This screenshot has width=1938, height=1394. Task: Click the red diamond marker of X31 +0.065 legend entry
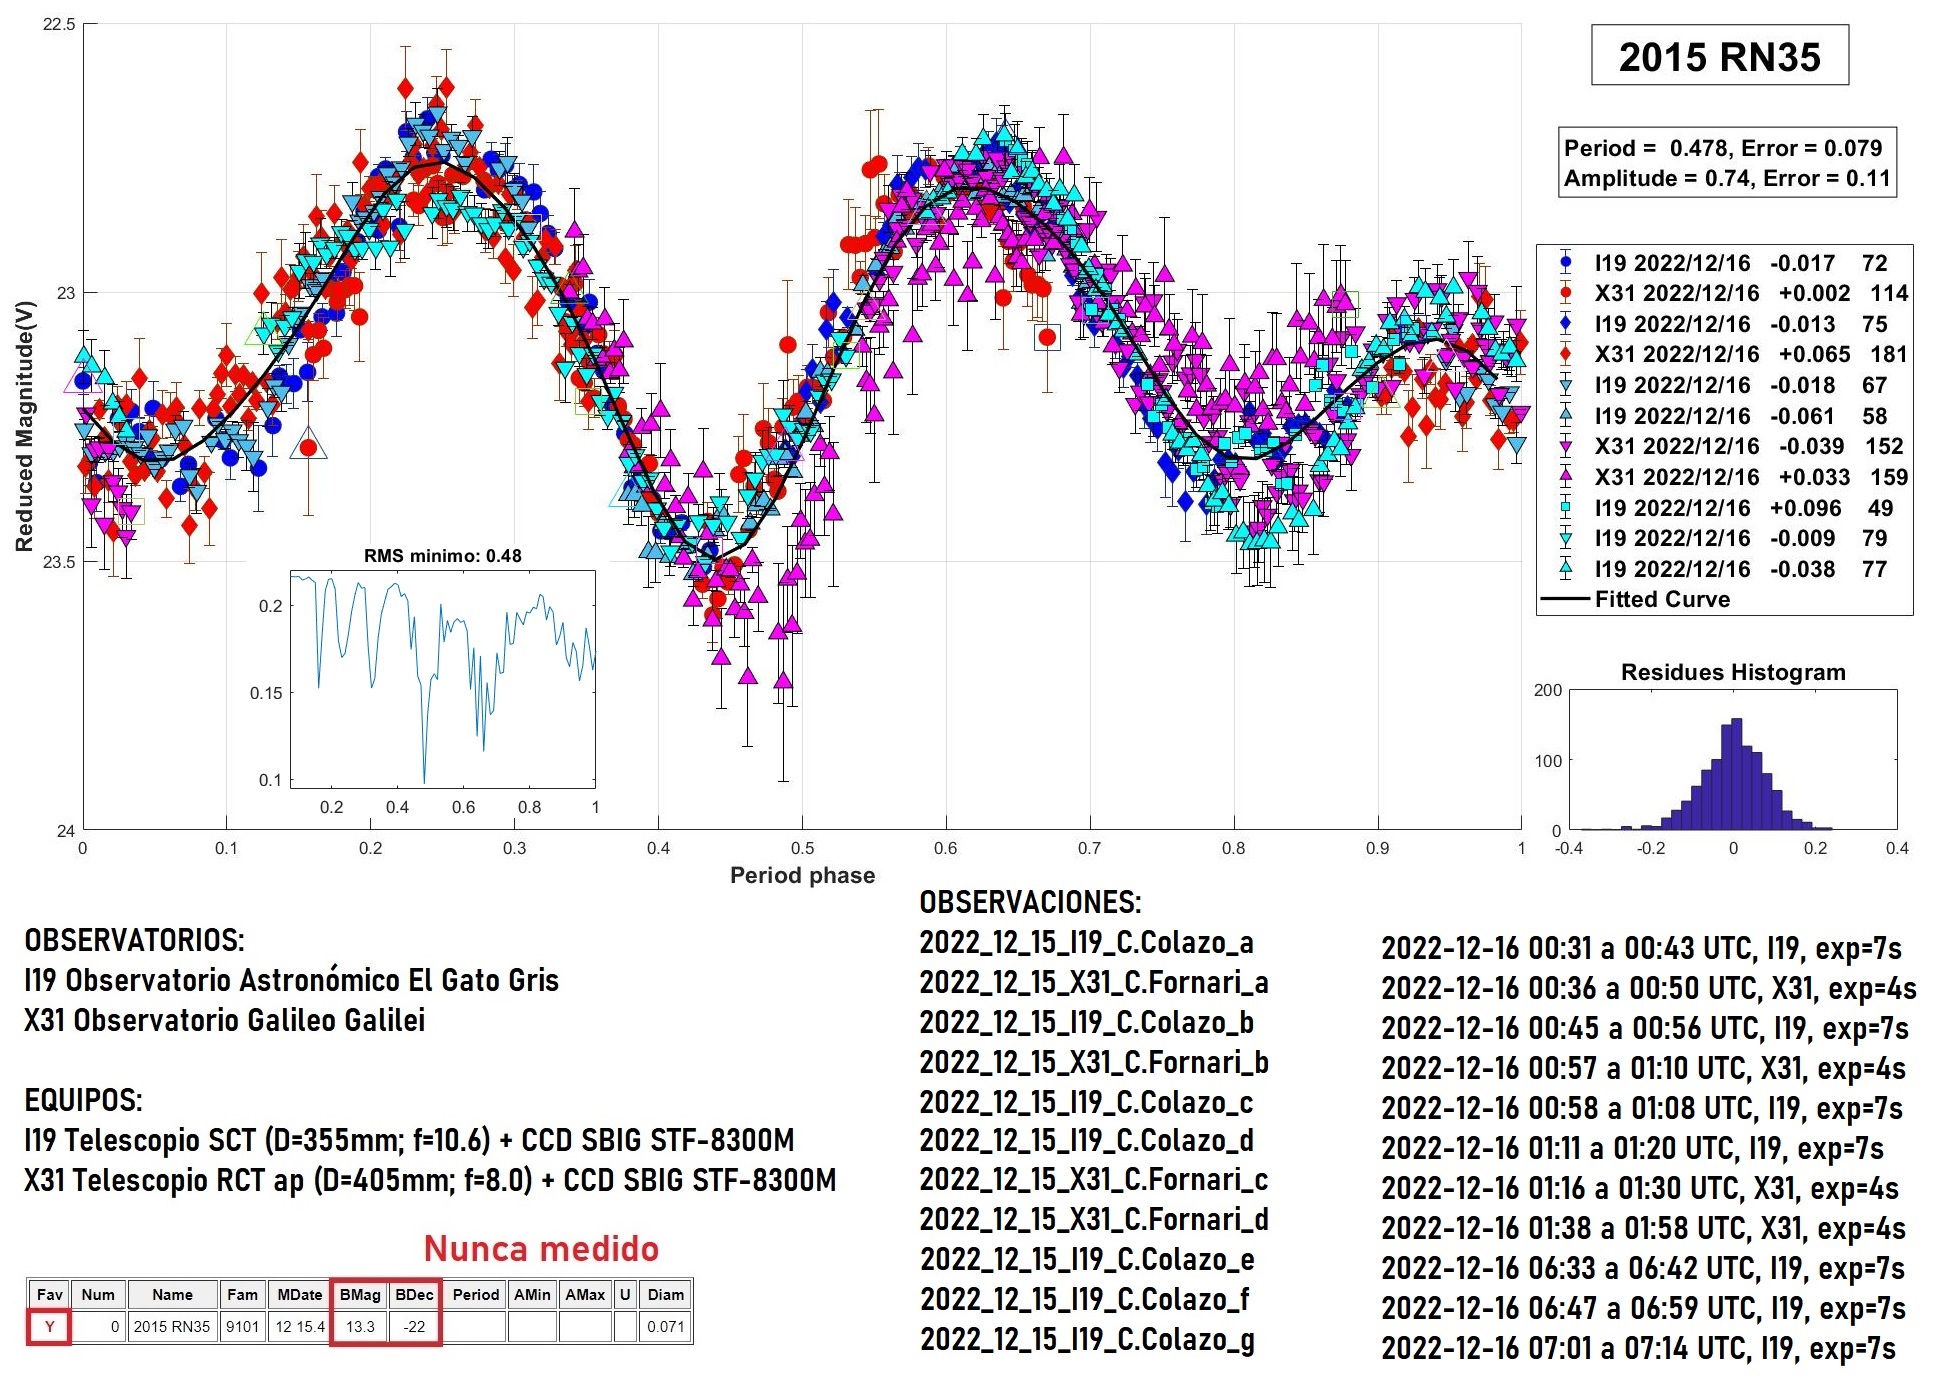coord(1566,354)
